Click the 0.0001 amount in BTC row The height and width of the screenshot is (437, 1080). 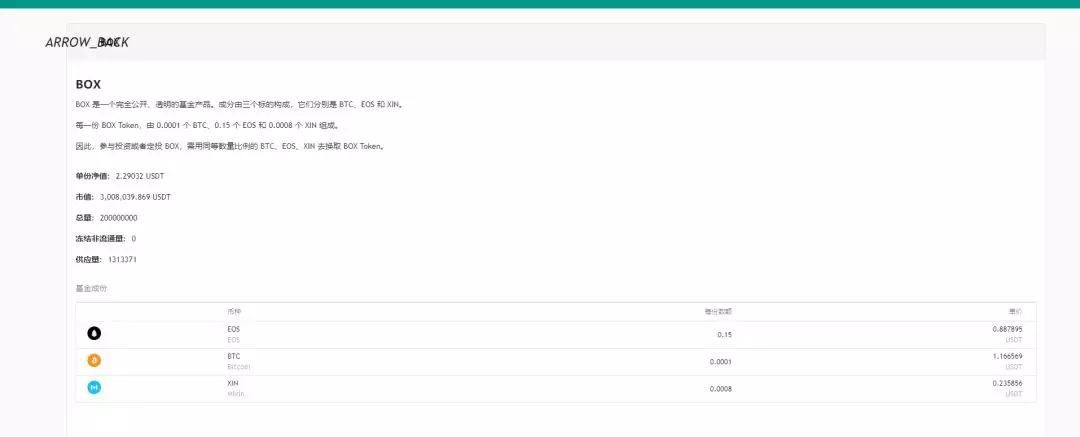pos(720,362)
